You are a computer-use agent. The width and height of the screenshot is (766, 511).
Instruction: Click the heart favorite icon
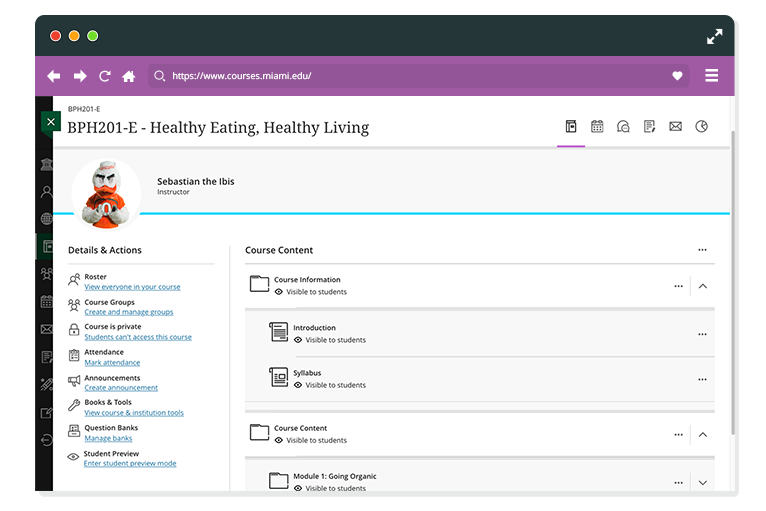(677, 76)
